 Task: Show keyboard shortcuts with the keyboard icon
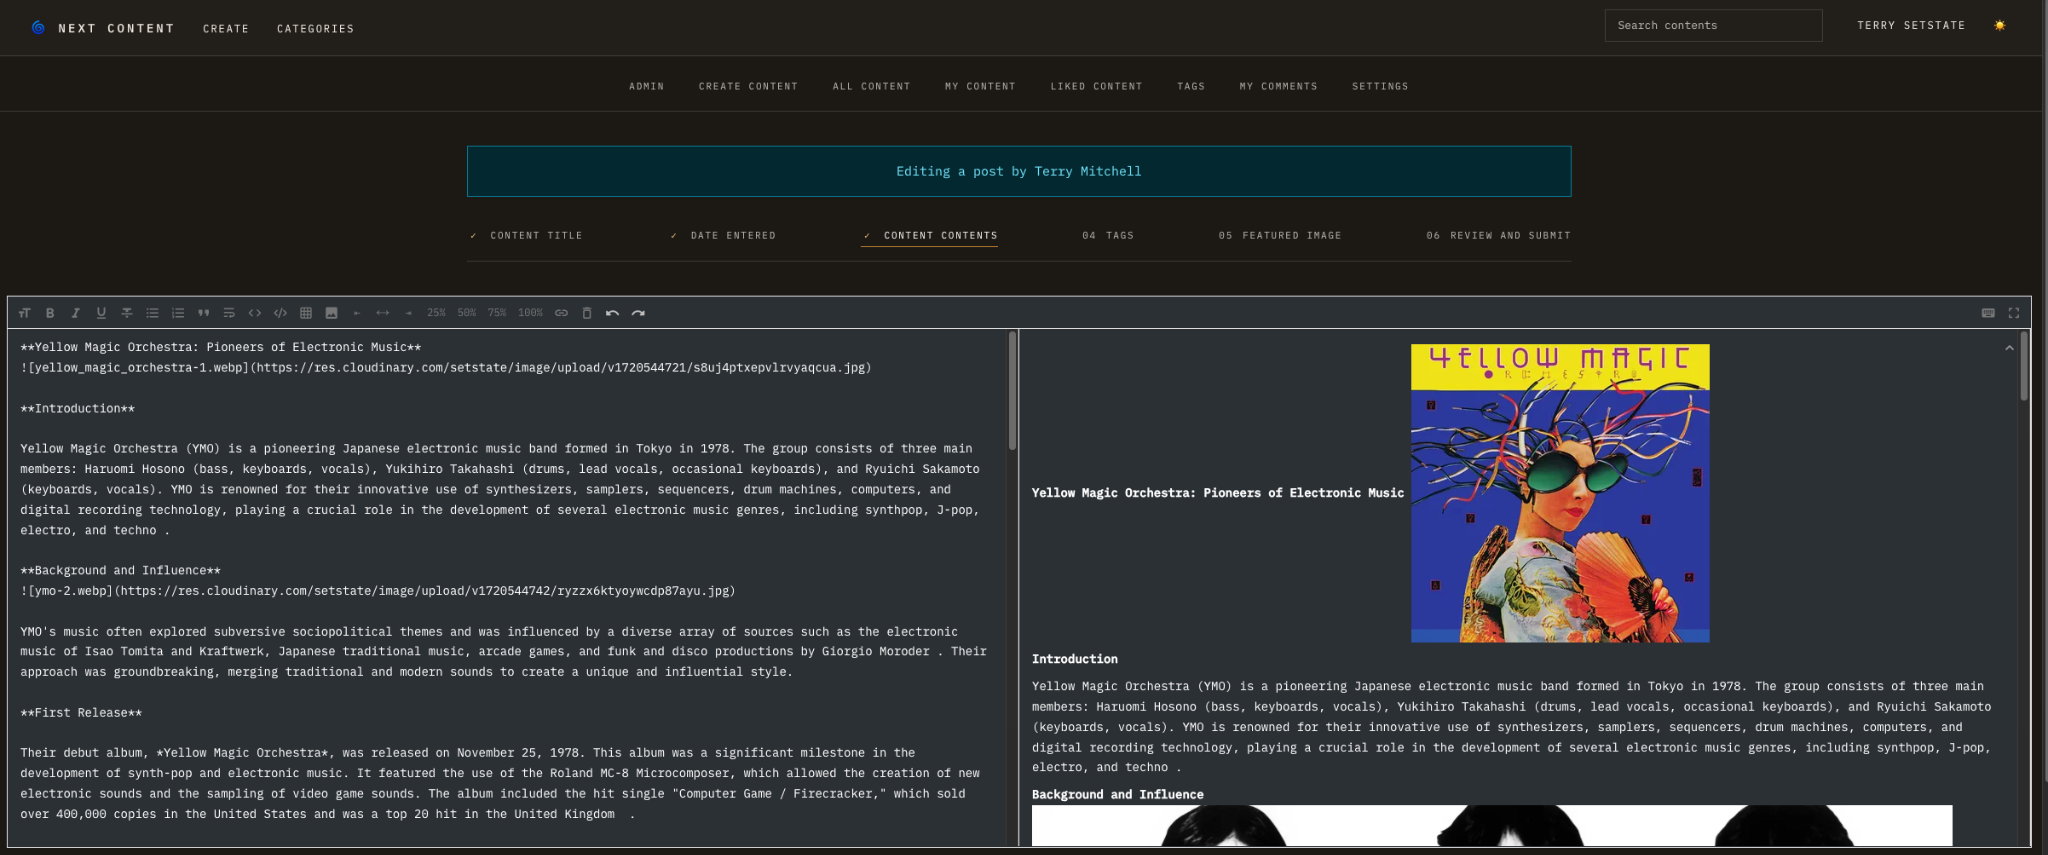pos(1988,313)
